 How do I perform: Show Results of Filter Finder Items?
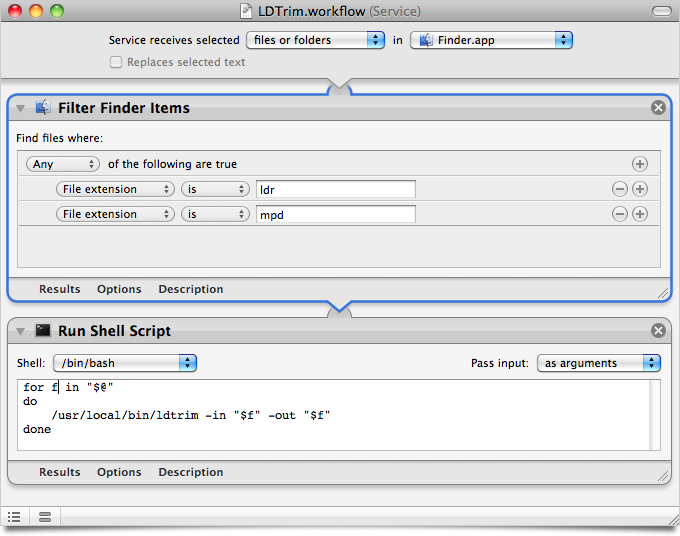coord(60,289)
